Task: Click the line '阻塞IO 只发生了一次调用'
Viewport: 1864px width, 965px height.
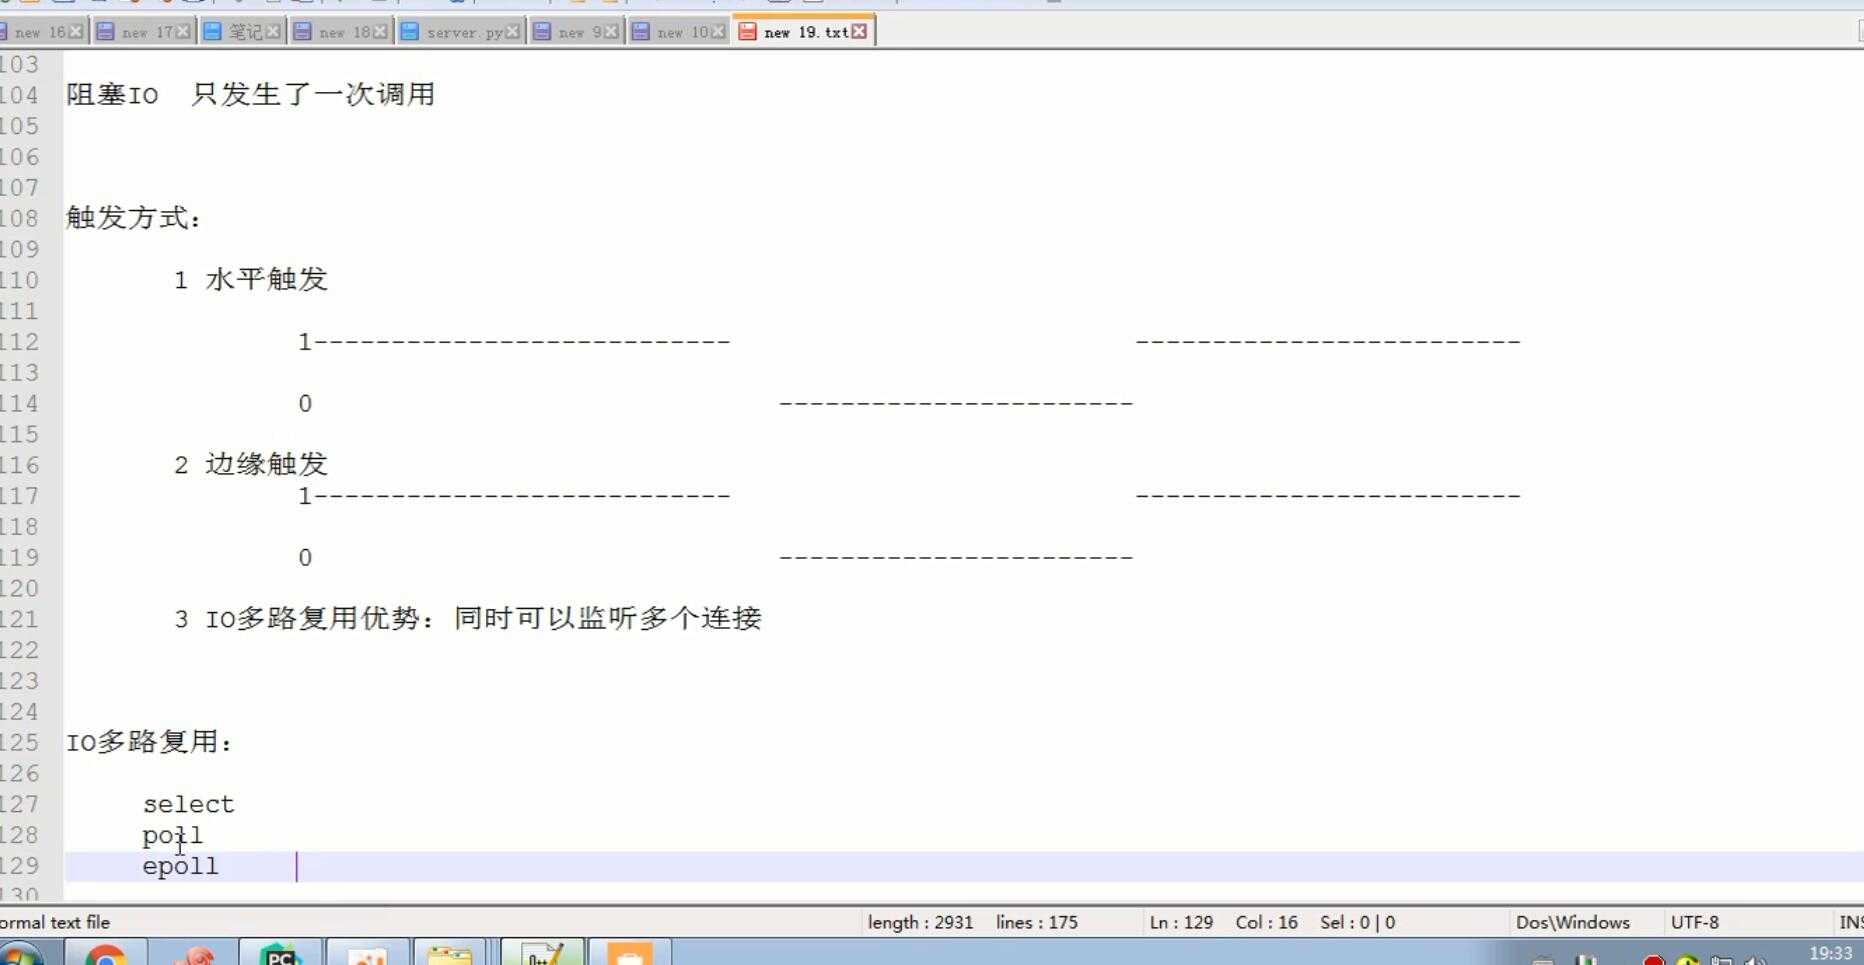Action: (x=250, y=94)
